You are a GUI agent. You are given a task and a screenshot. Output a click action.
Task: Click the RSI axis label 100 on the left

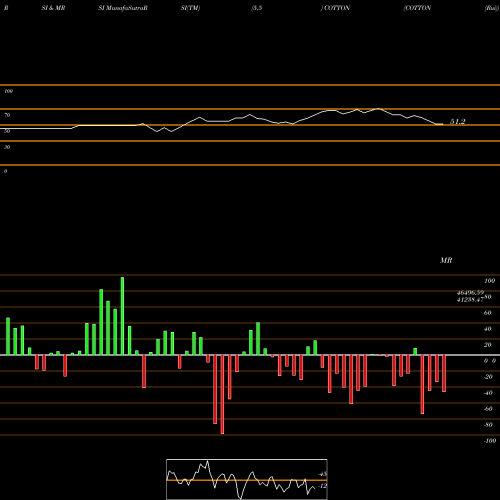8,91
